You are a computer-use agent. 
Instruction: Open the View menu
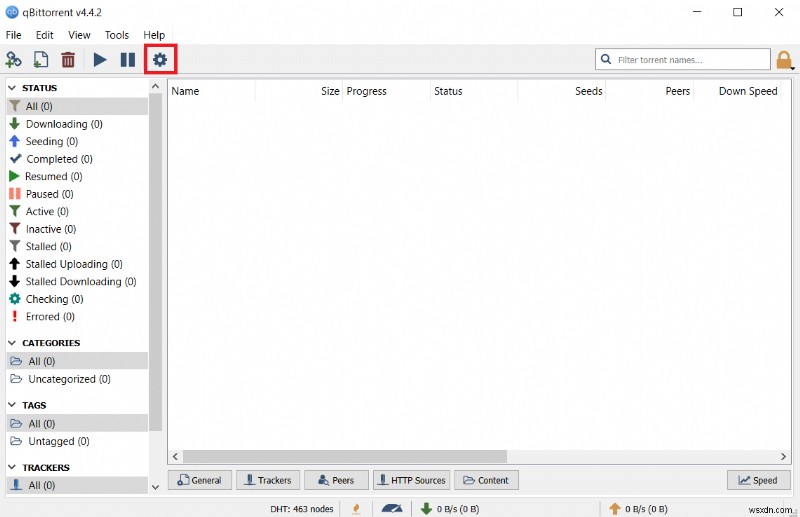pos(80,35)
